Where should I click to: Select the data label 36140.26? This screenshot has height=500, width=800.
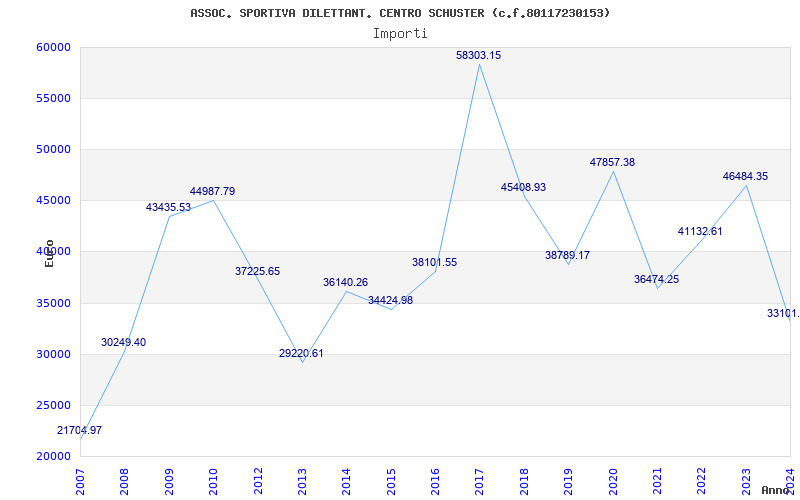click(x=345, y=282)
